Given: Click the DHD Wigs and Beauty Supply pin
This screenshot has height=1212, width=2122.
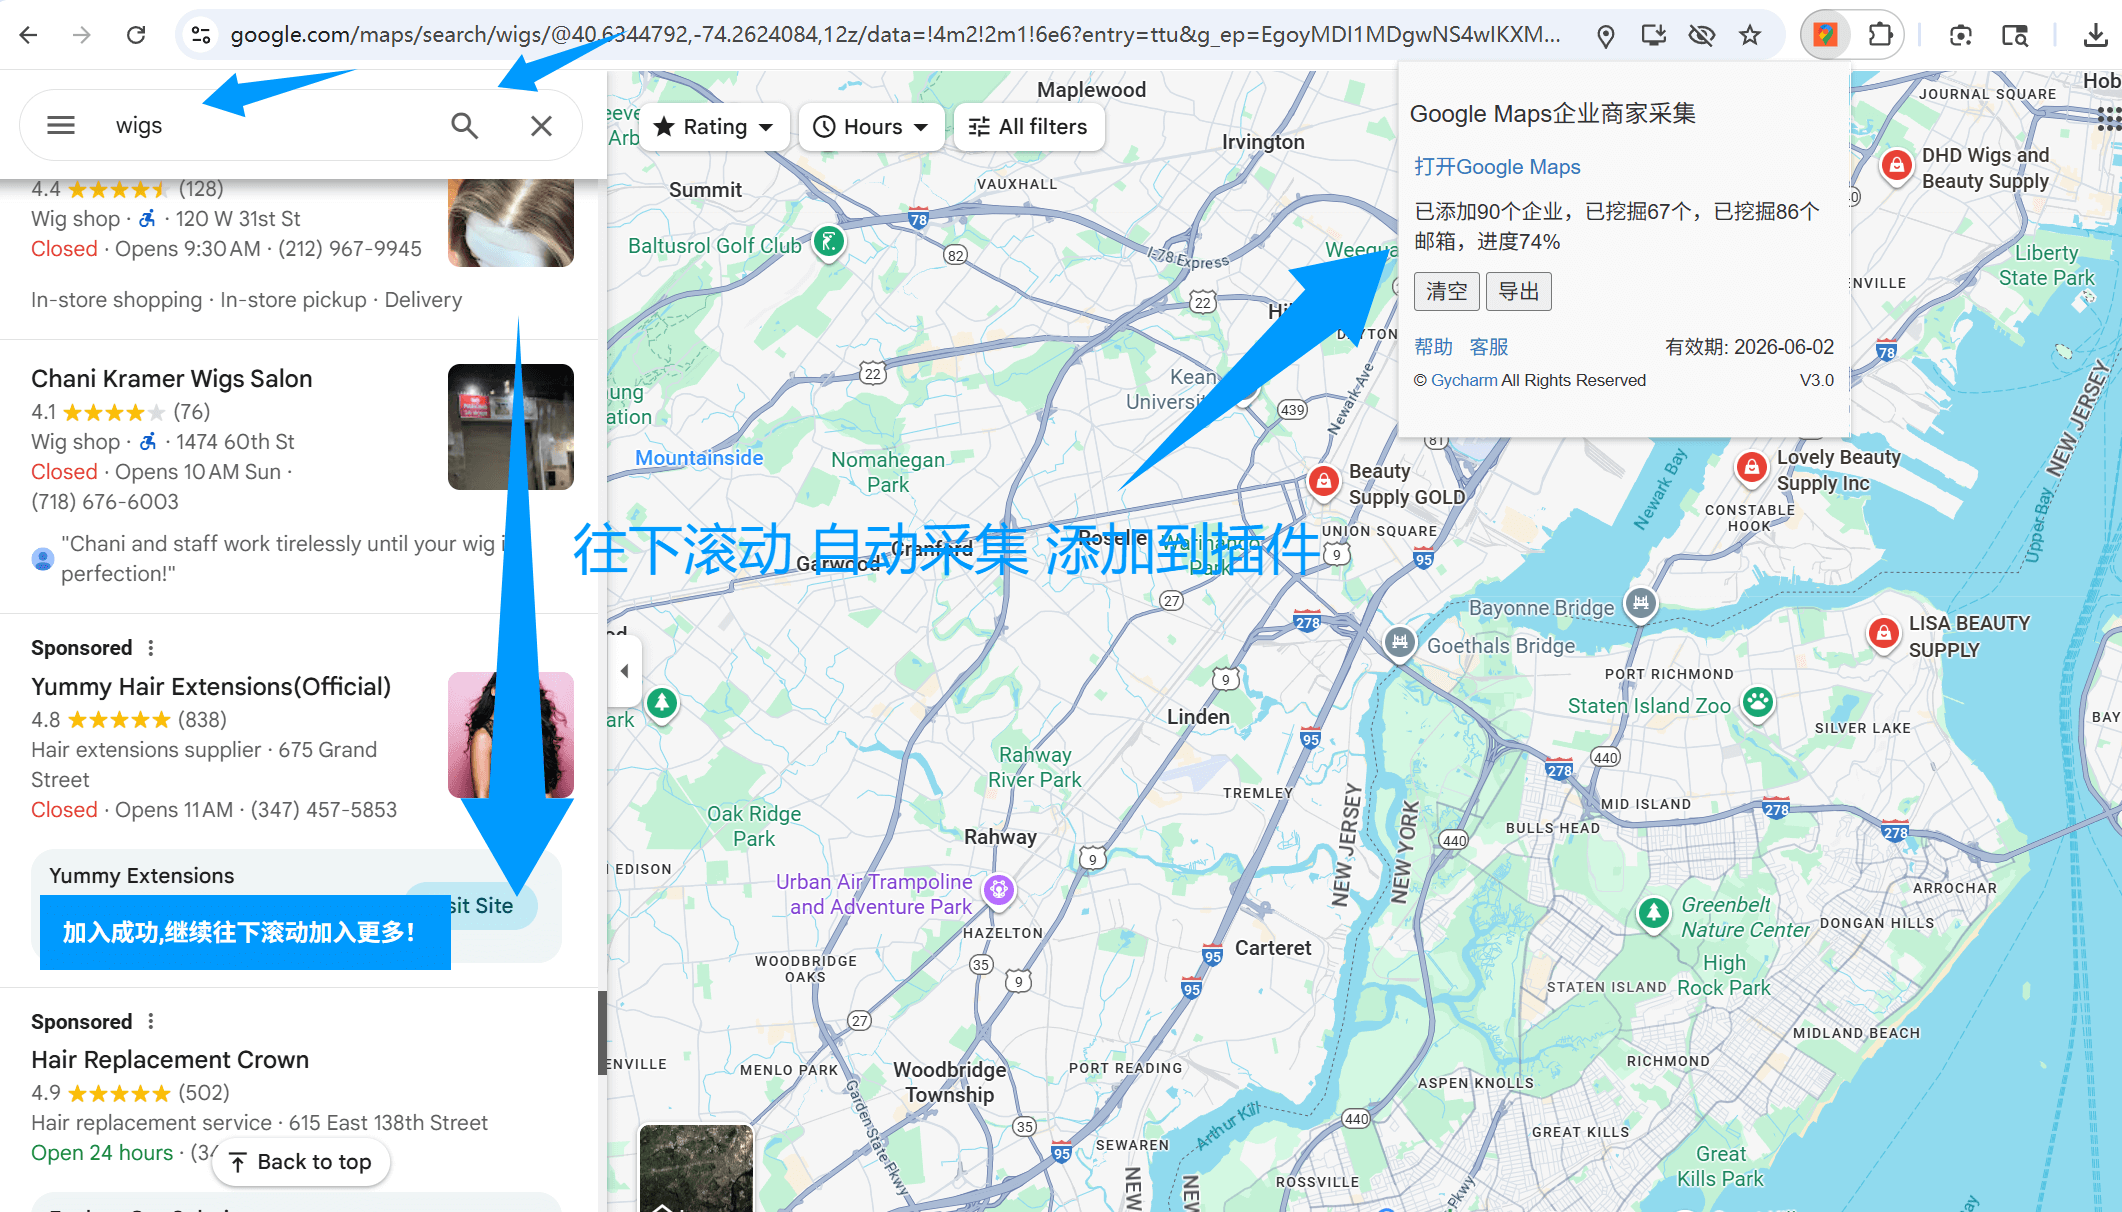Looking at the screenshot, I should point(1895,165).
